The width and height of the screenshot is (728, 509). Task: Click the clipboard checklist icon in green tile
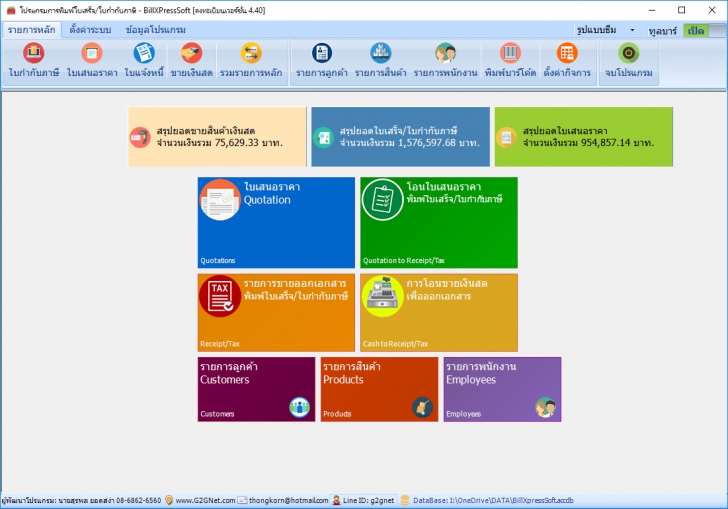click(x=383, y=200)
